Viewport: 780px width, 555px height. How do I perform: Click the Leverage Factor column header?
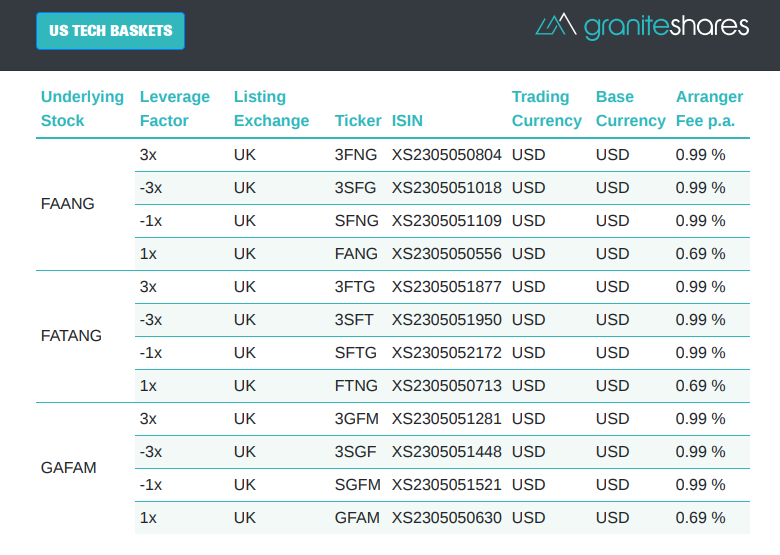coord(175,109)
